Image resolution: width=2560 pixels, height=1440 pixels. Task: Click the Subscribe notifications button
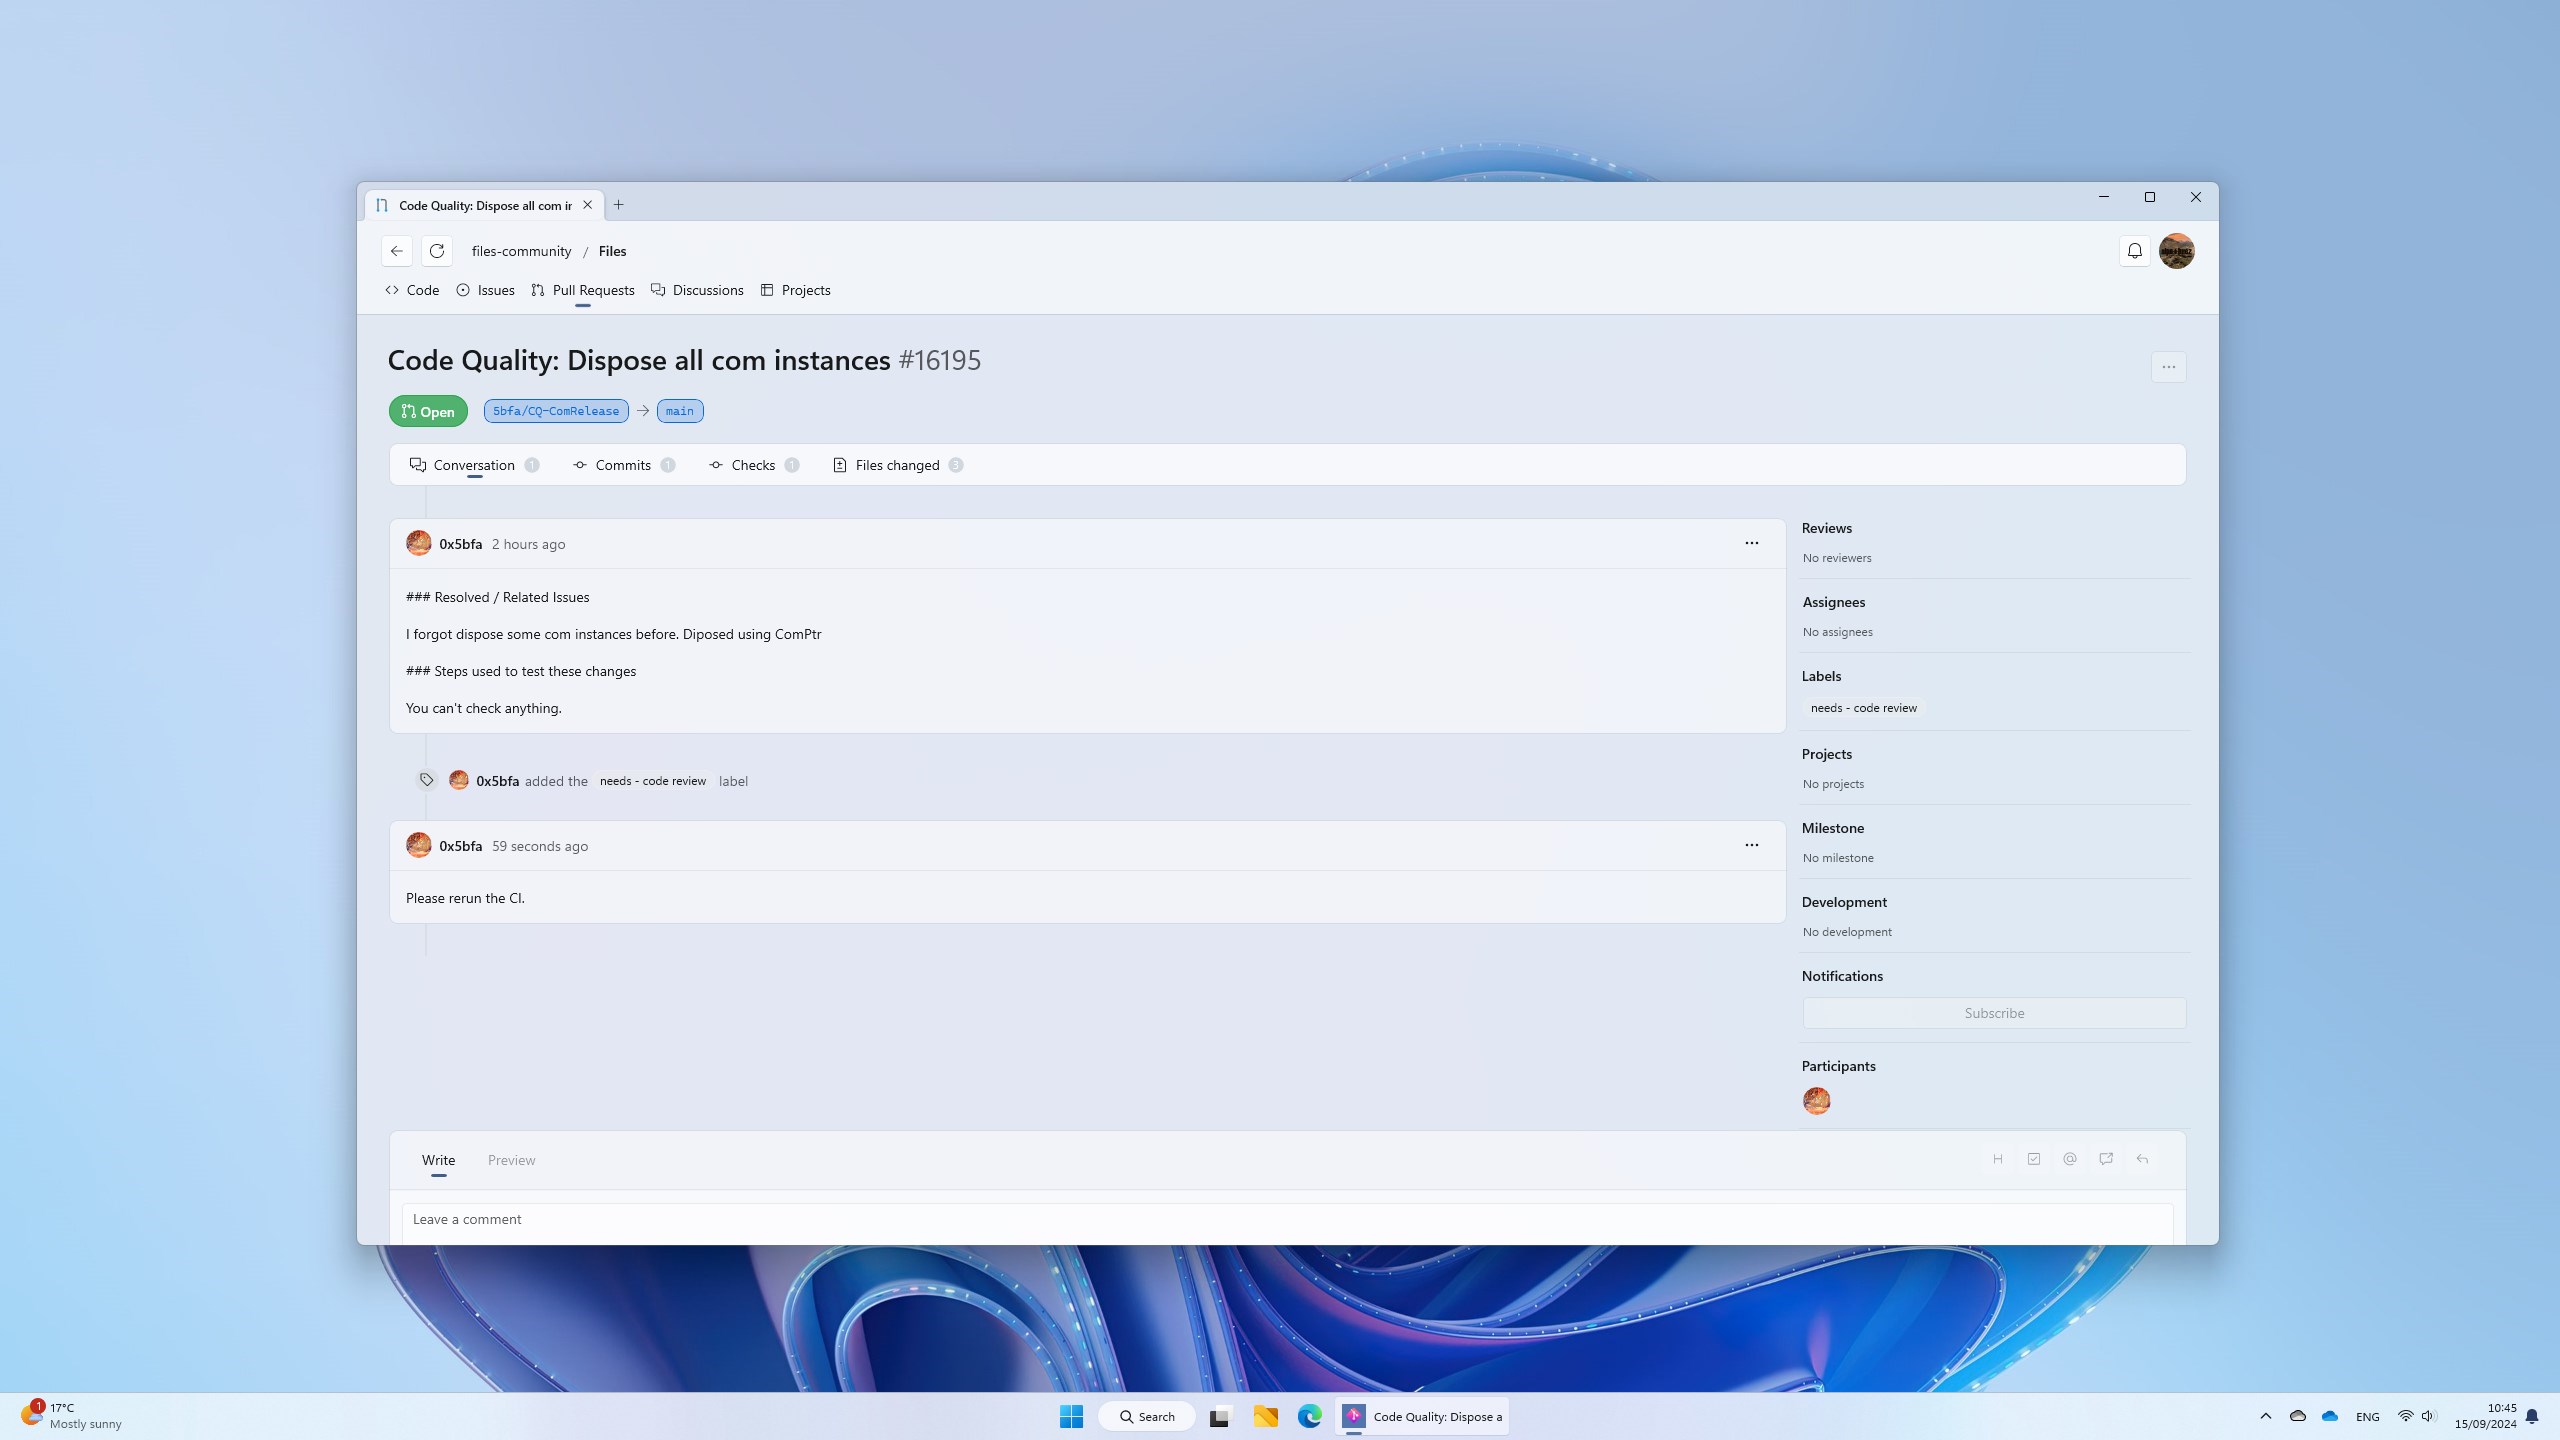coord(1993,1013)
